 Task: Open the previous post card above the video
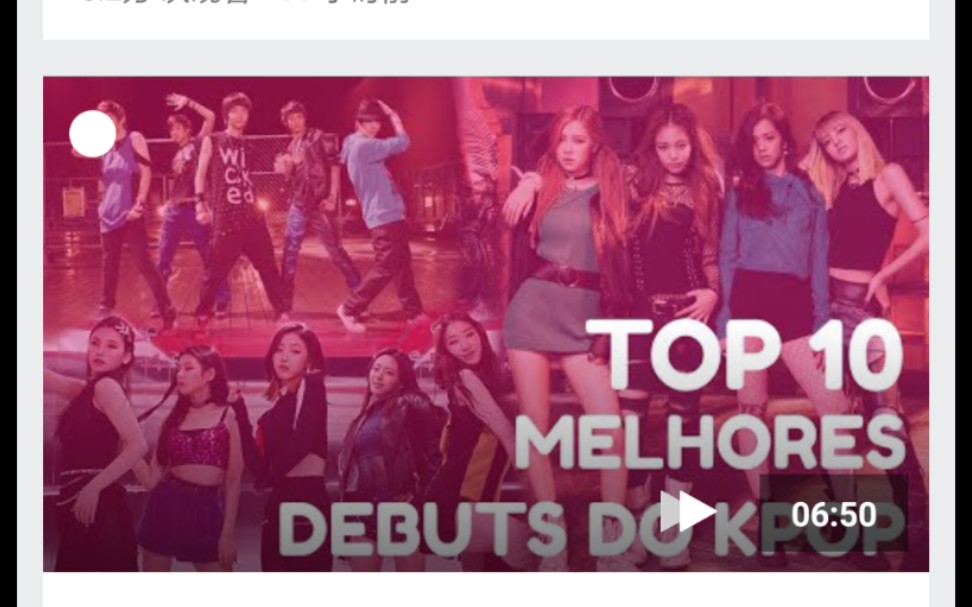pyautogui.click(x=485, y=20)
